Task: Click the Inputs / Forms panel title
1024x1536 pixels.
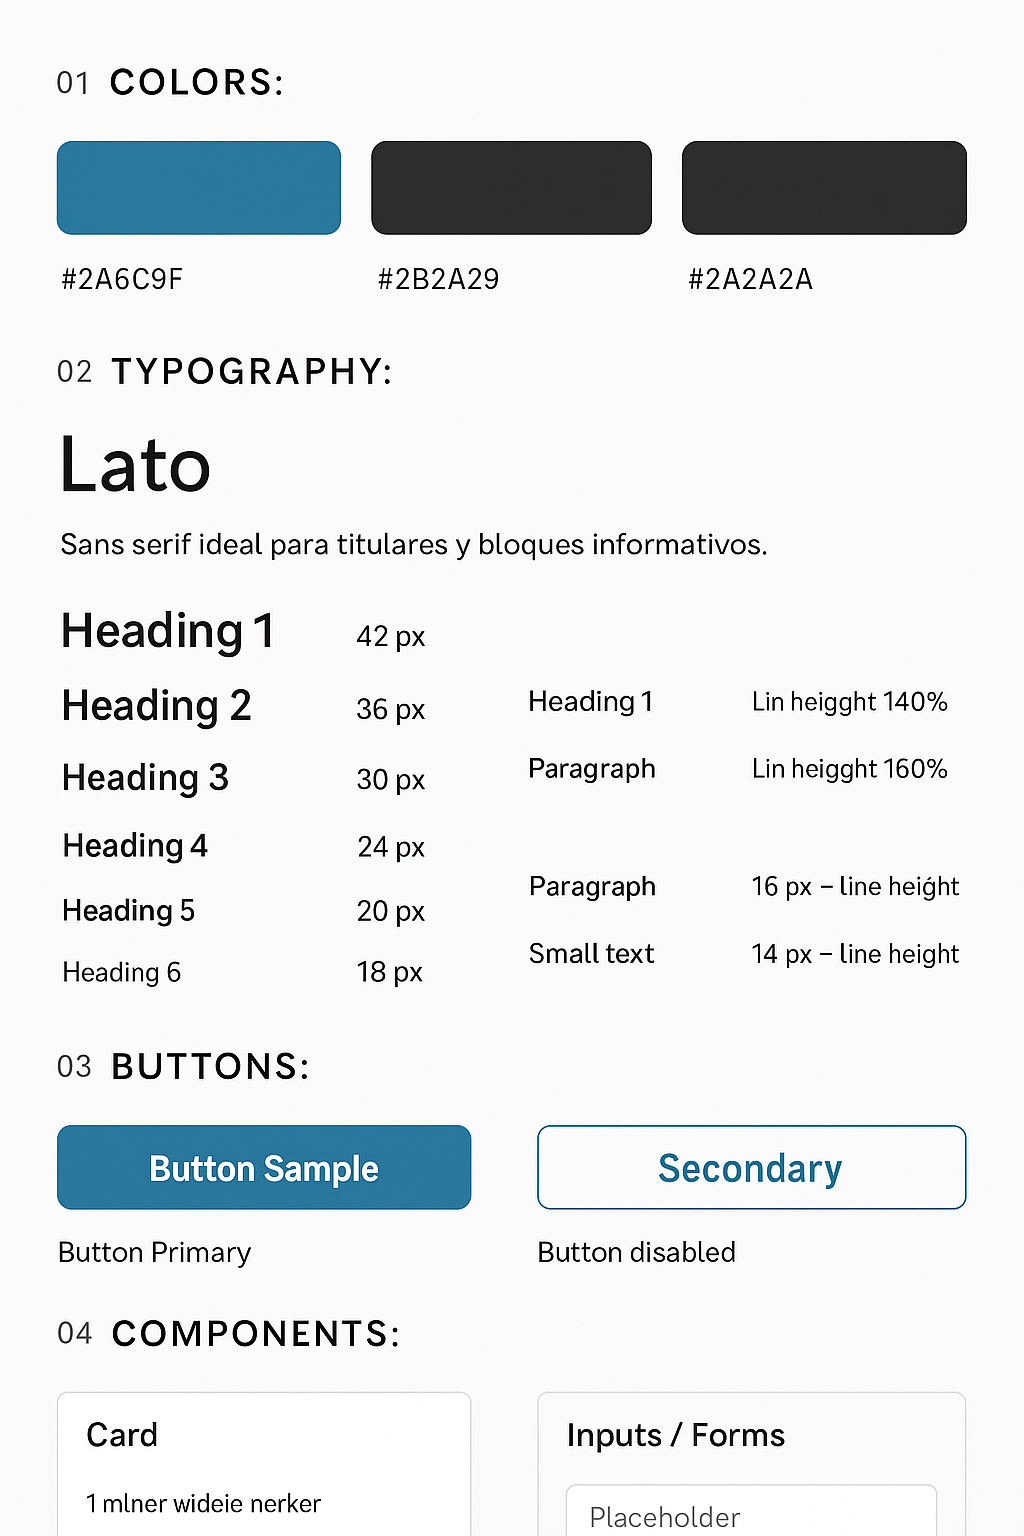Action: pyautogui.click(x=675, y=1435)
